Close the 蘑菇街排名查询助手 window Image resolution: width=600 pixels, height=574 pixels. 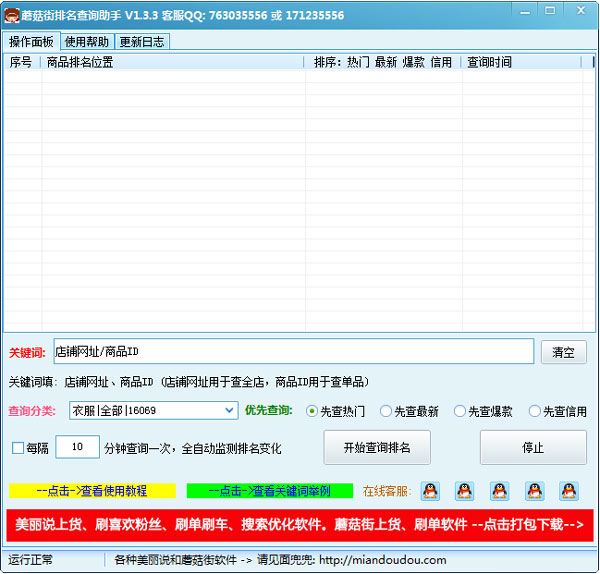[581, 11]
